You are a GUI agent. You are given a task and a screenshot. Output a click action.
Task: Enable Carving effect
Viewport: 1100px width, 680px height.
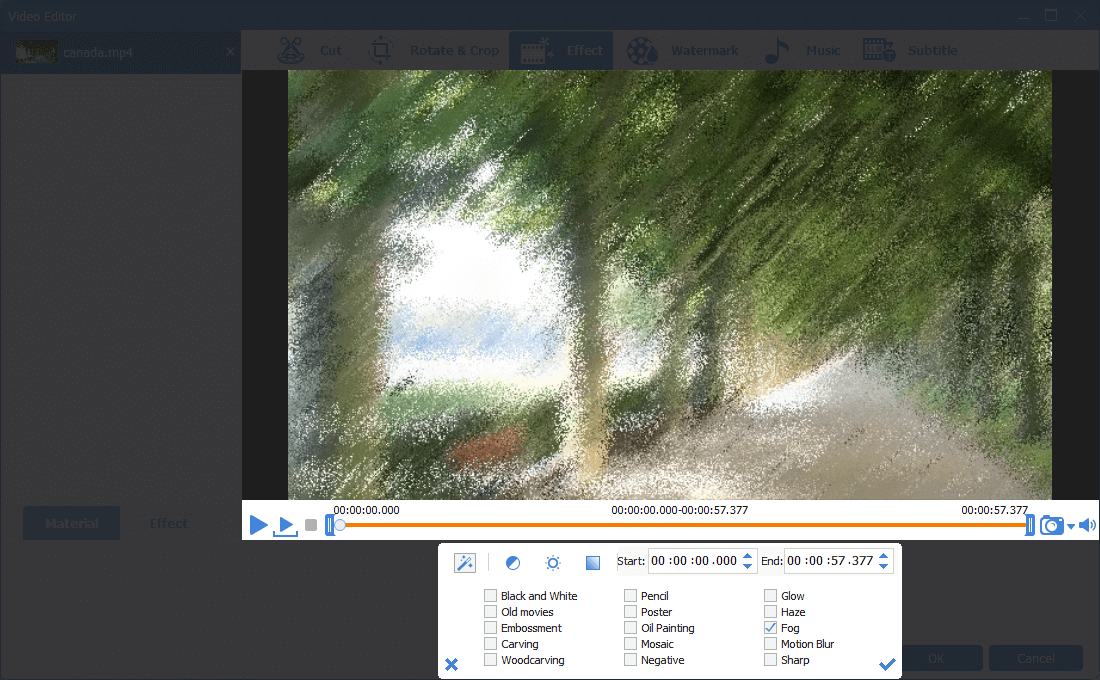click(490, 644)
